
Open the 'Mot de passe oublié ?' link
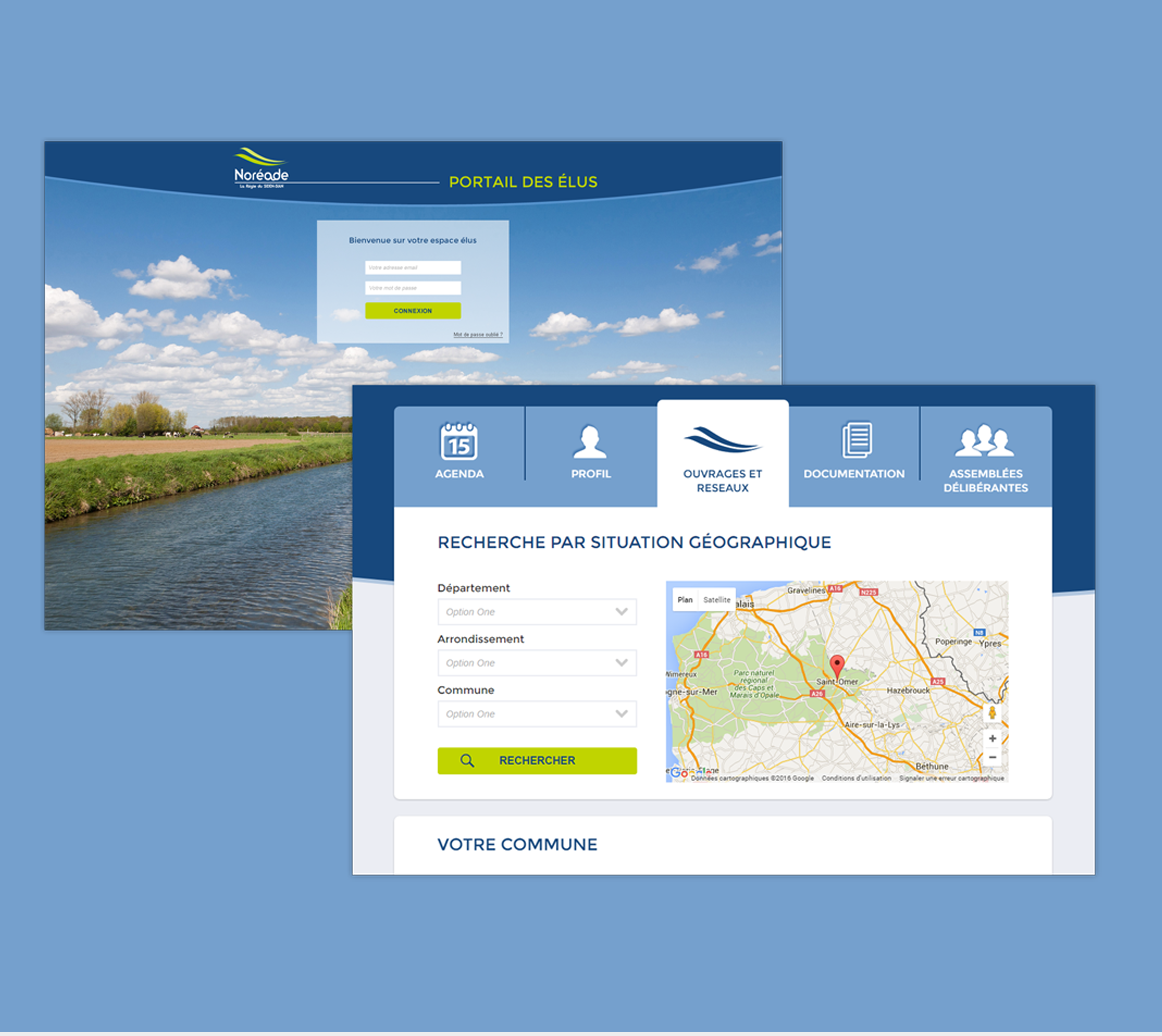[478, 335]
